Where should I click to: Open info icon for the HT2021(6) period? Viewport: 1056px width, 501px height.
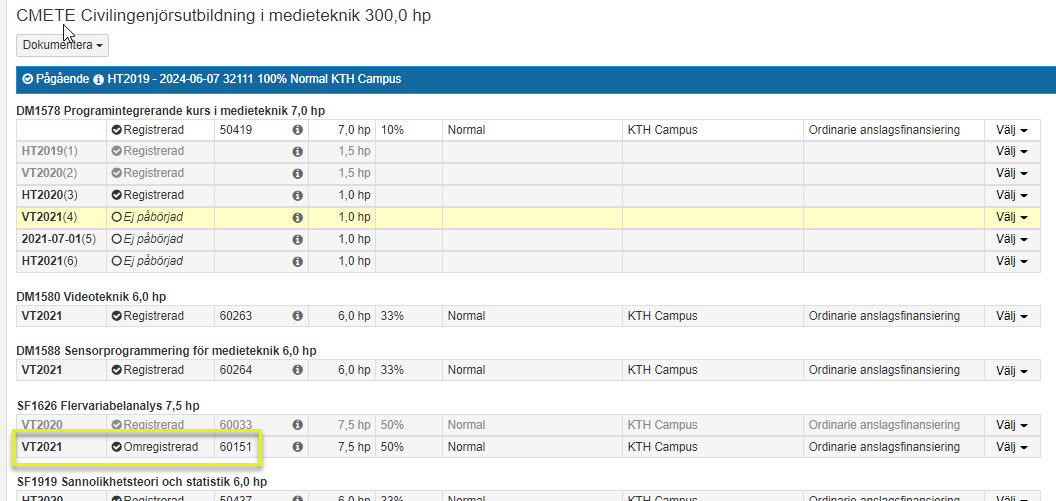(x=297, y=261)
